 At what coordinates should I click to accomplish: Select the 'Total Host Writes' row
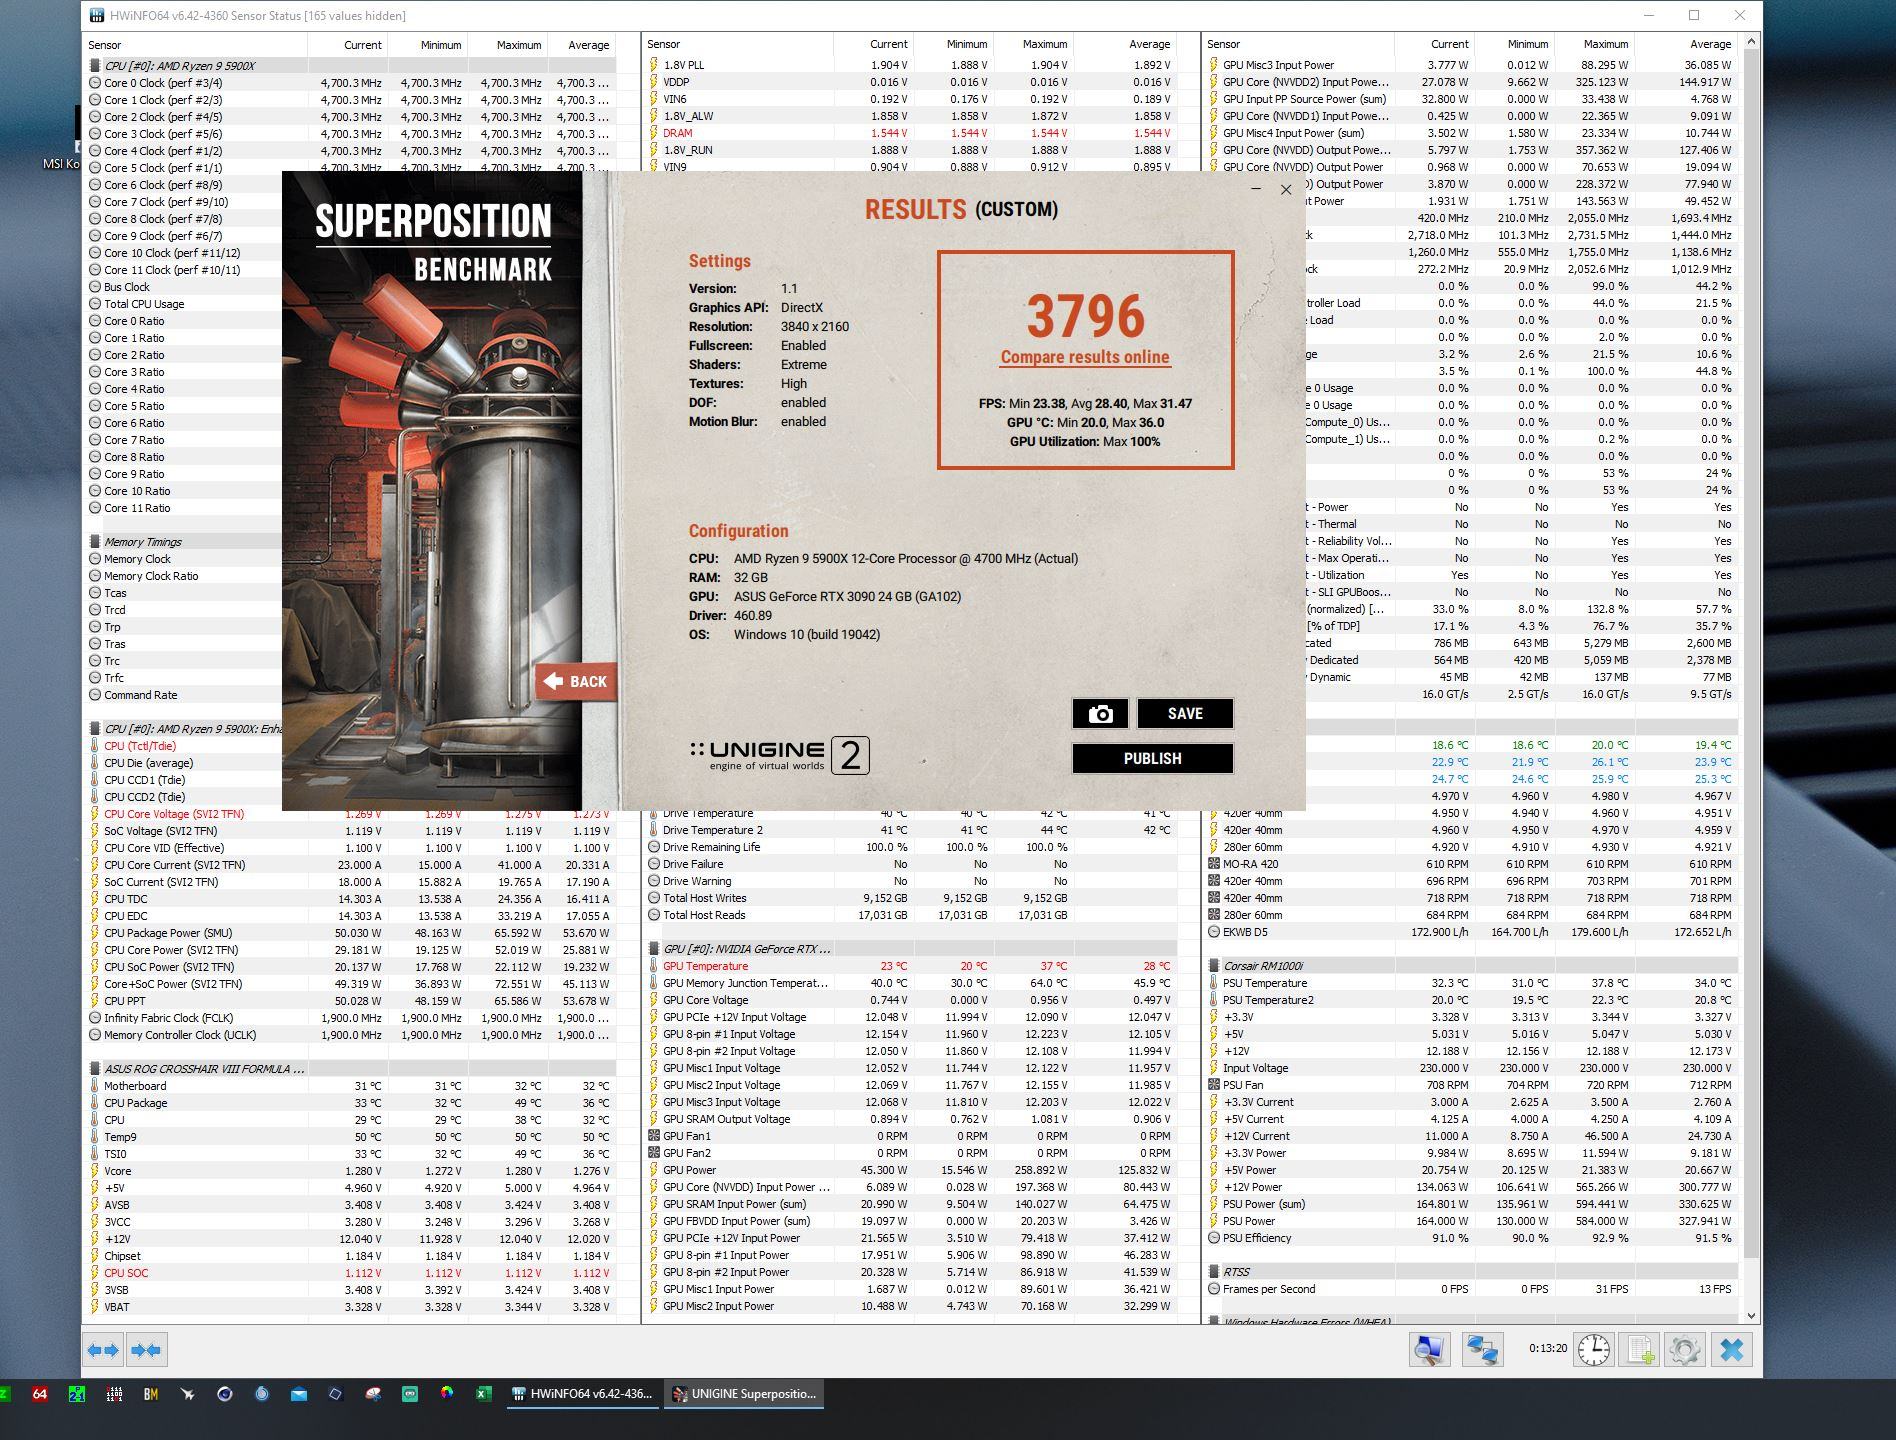tap(910, 898)
